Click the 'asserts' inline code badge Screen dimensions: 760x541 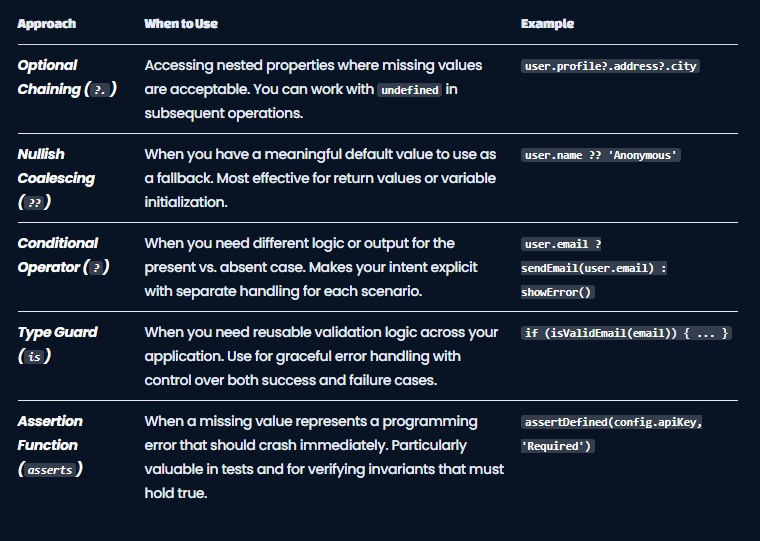click(x=50, y=470)
